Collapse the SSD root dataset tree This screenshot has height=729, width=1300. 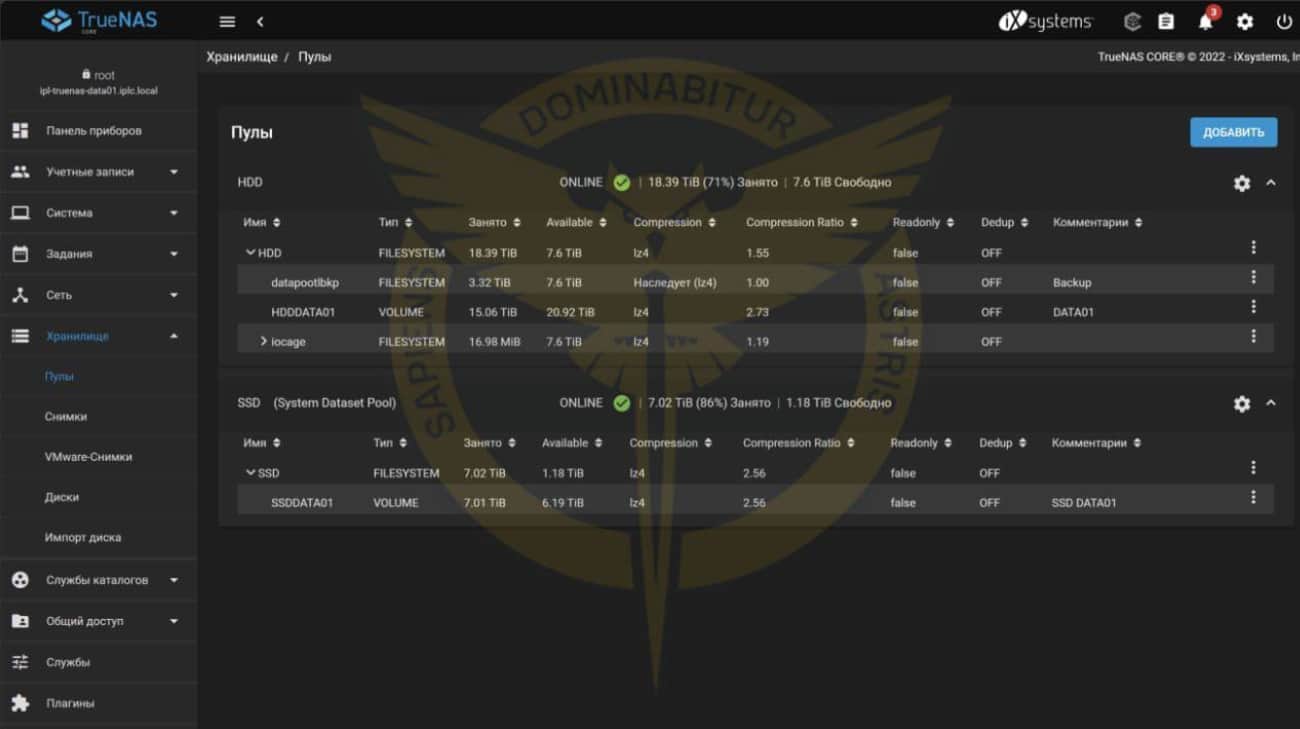point(250,473)
